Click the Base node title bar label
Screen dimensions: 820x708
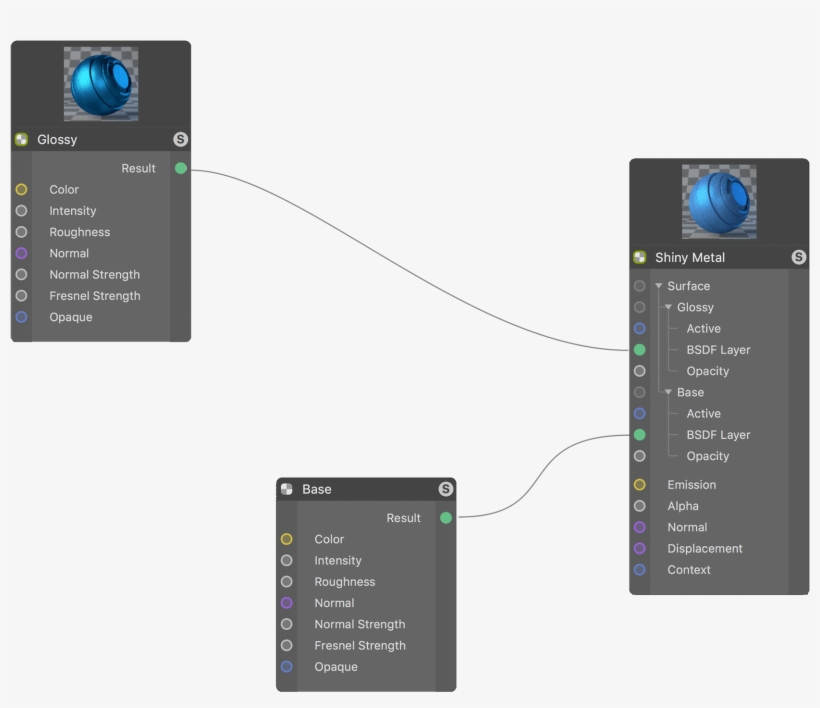(x=317, y=490)
